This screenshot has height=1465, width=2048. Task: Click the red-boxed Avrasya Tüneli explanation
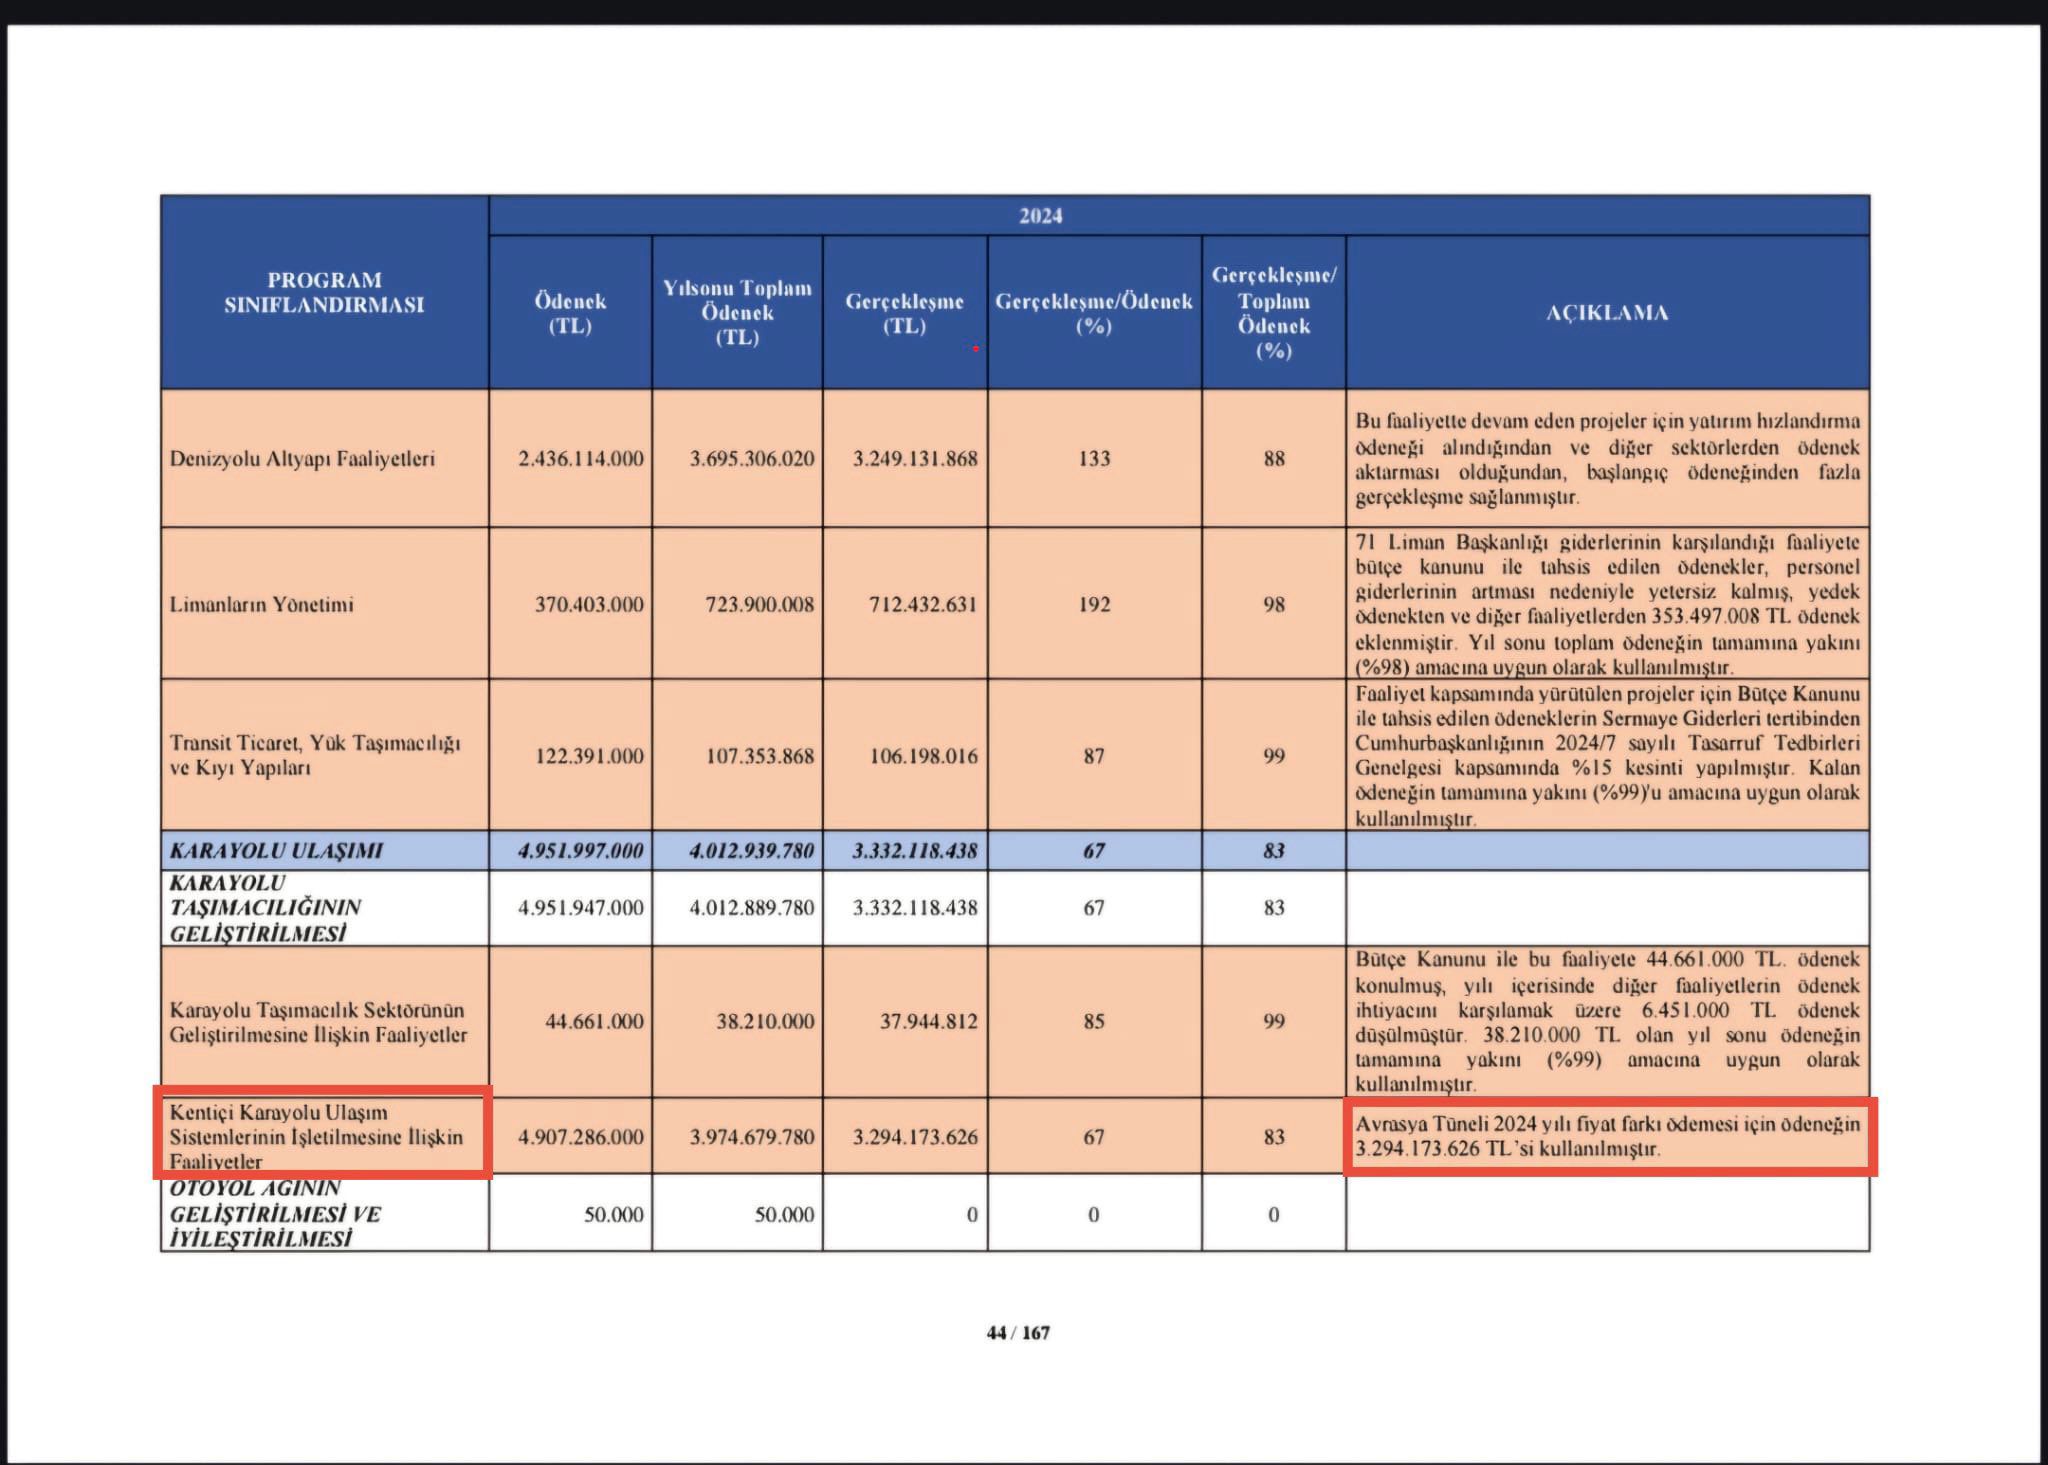(x=1606, y=1137)
